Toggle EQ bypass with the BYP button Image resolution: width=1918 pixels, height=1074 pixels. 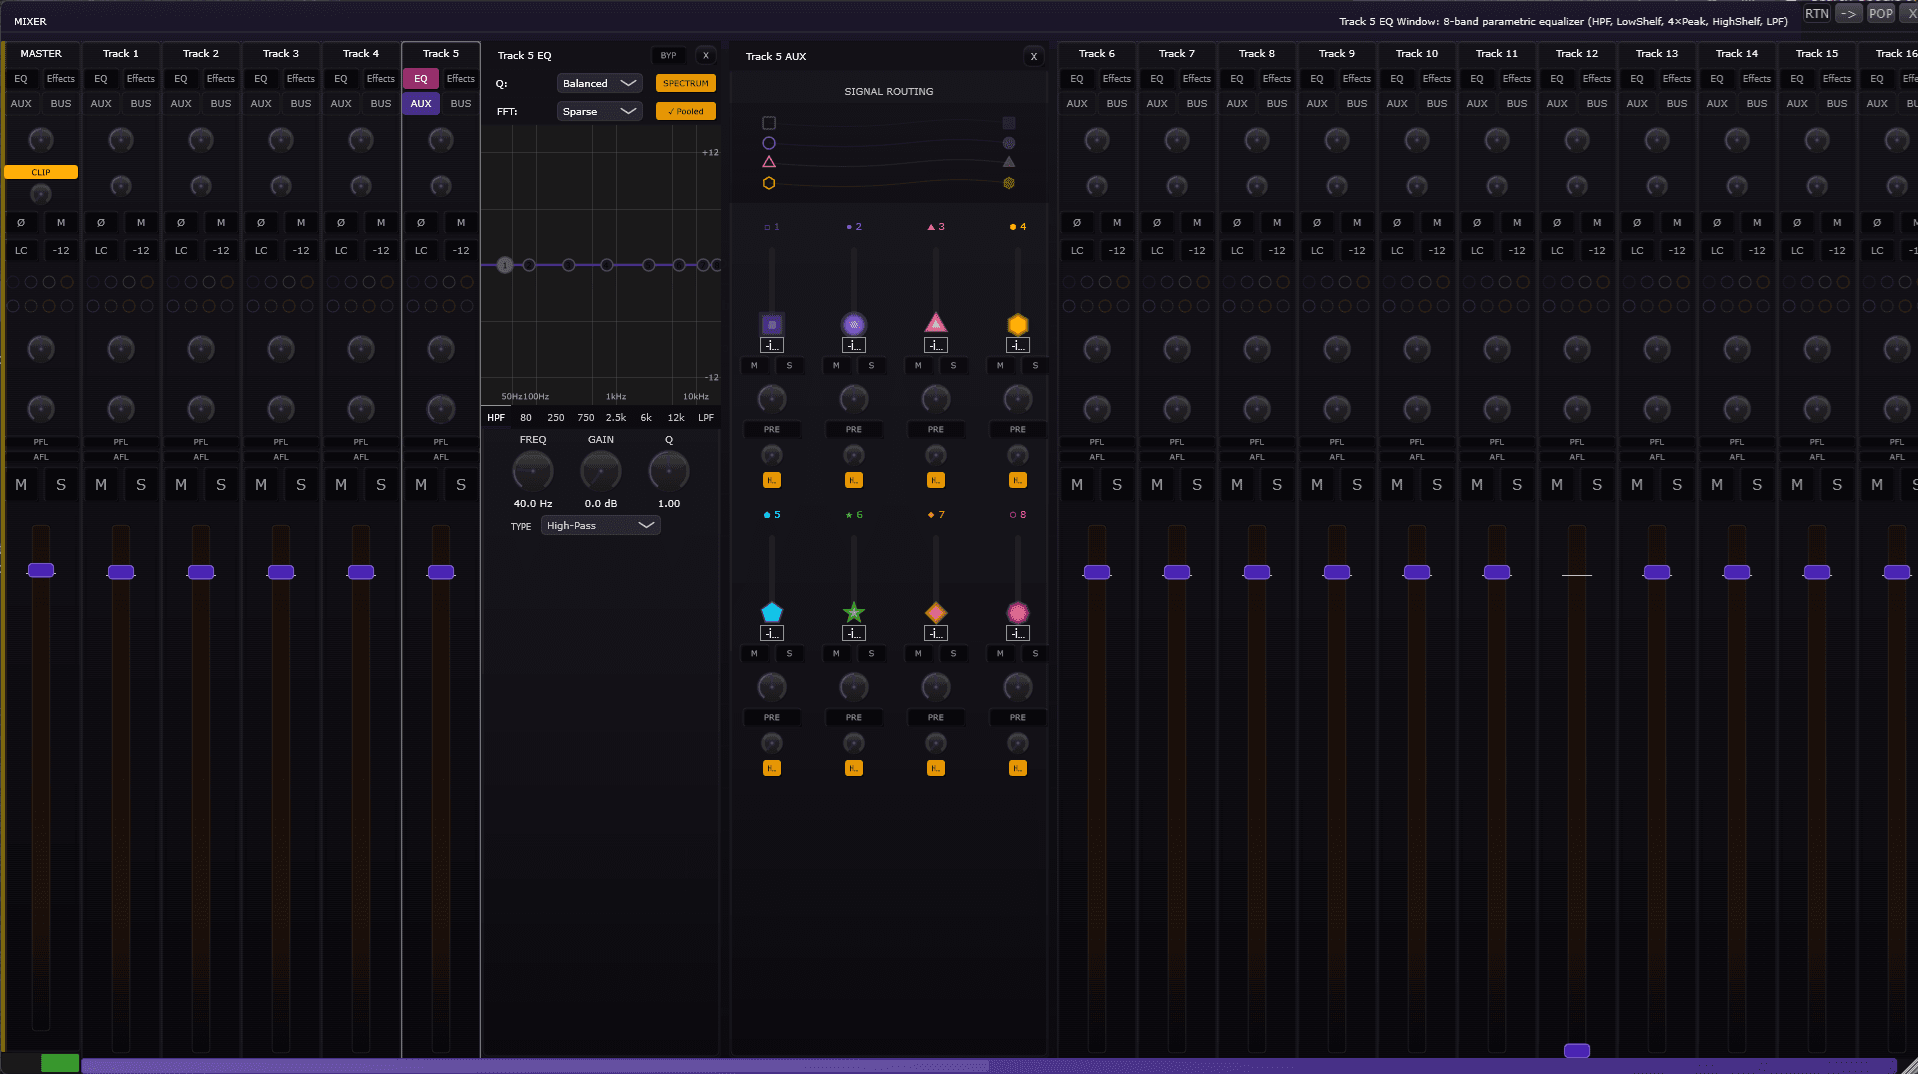pos(668,56)
